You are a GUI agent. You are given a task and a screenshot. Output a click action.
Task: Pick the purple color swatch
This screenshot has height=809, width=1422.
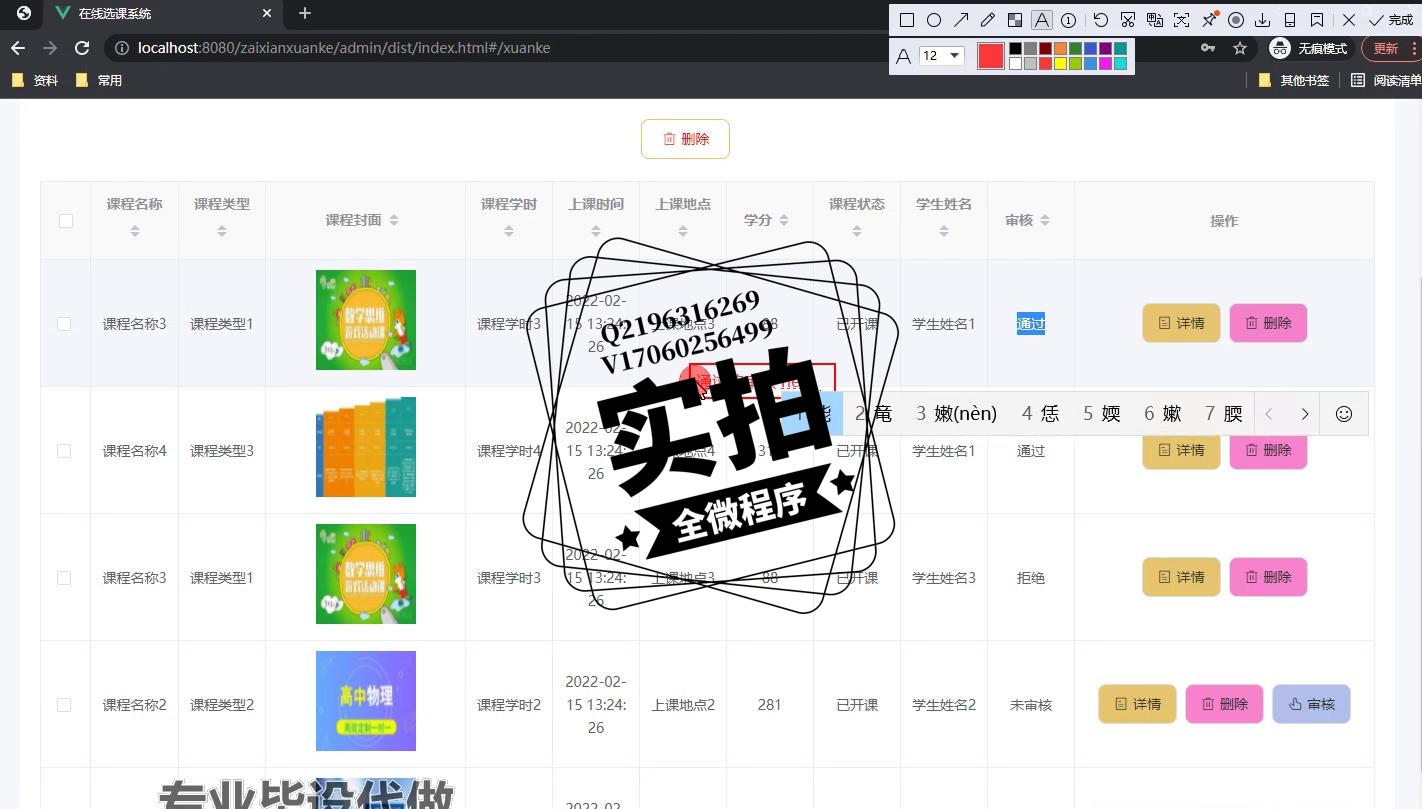[1106, 48]
